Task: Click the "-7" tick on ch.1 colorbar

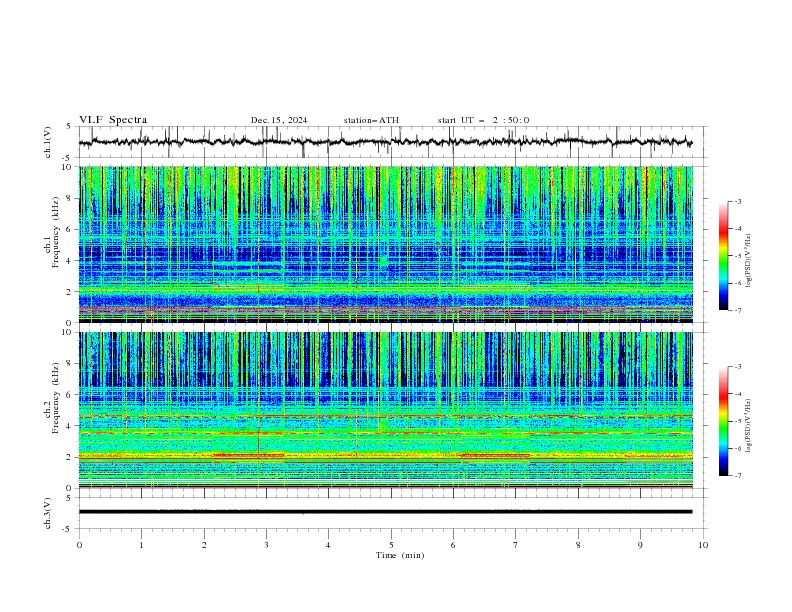Action: point(737,310)
